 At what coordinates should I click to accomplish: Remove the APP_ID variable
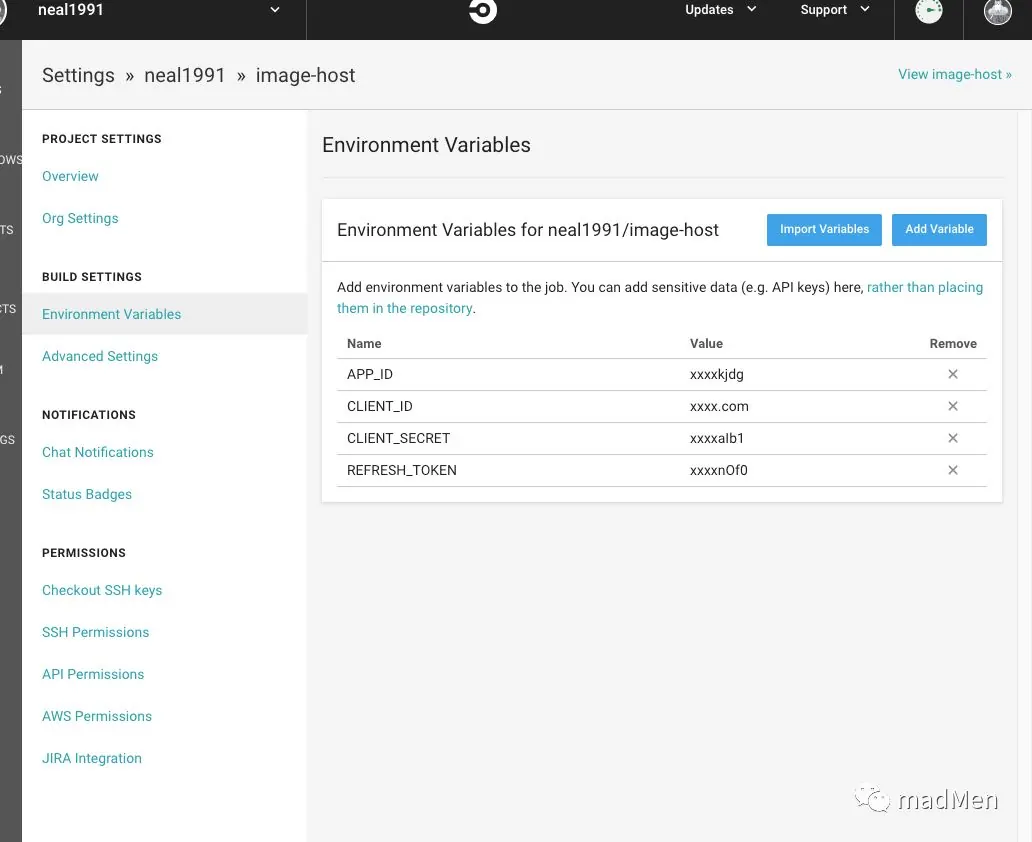point(952,374)
